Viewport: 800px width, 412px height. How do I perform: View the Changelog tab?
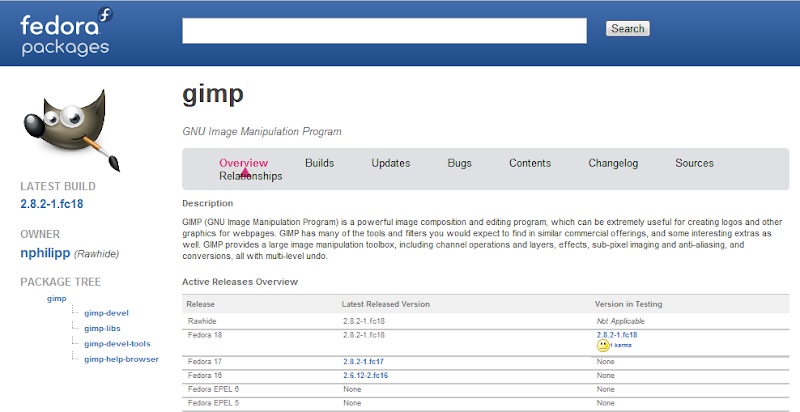tap(613, 163)
